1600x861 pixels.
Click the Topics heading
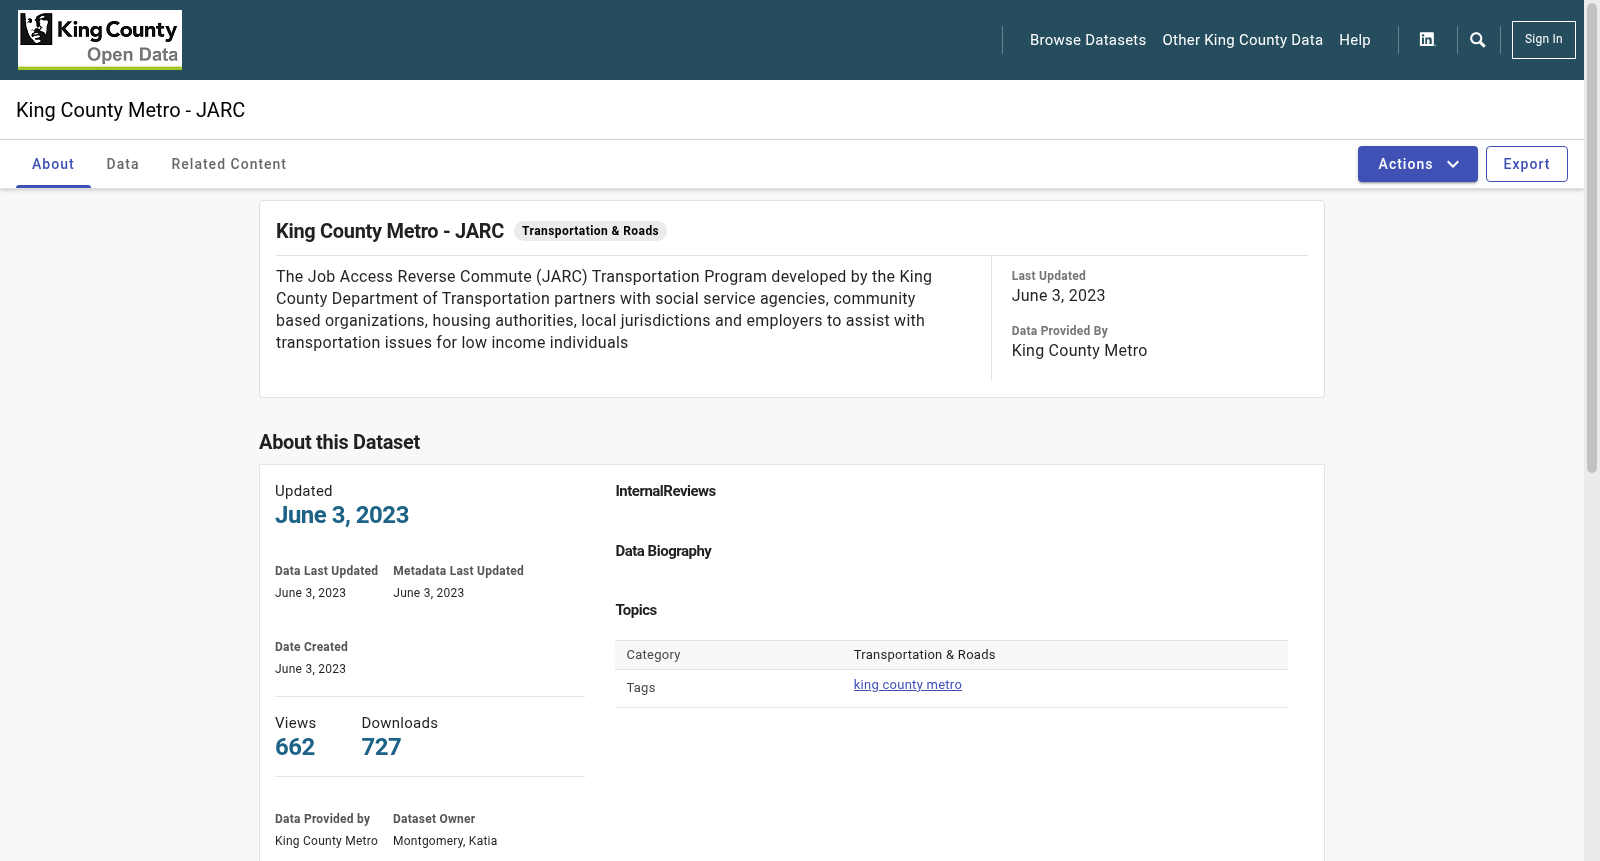pos(636,610)
